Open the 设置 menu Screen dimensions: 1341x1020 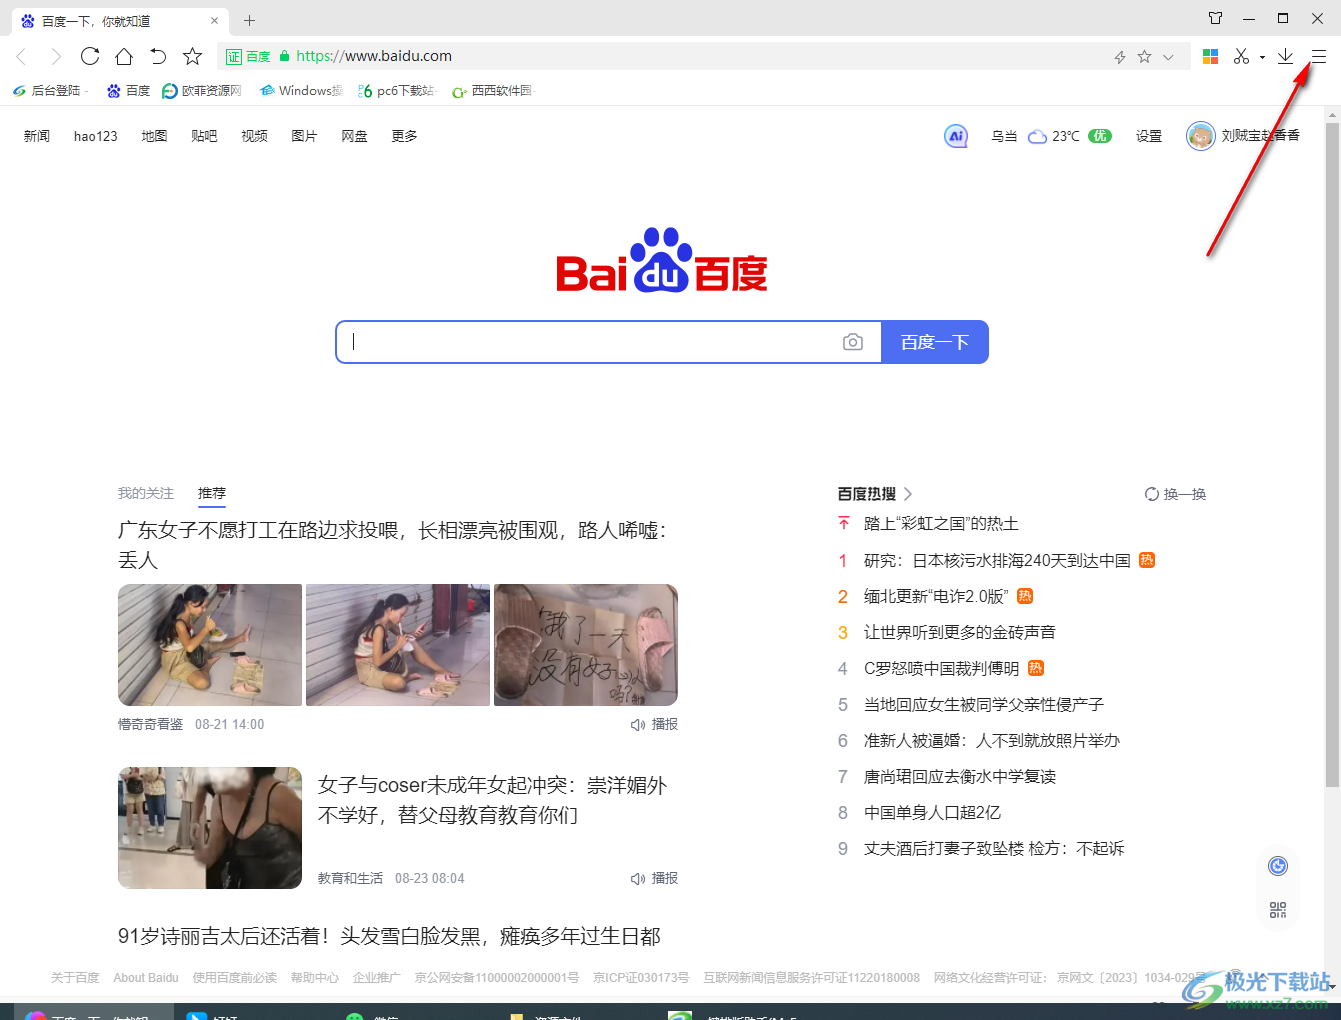point(1149,136)
